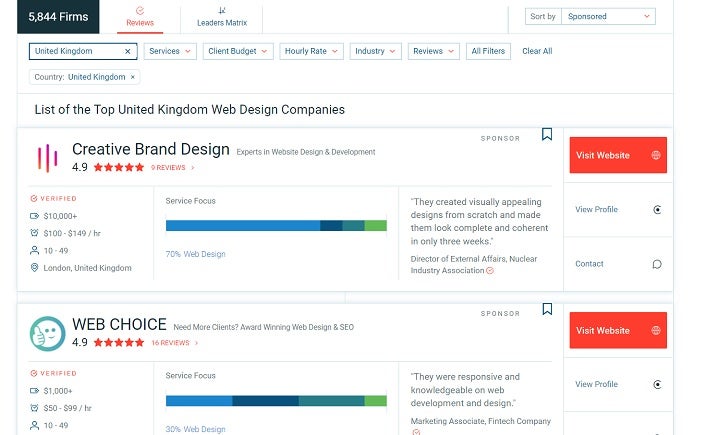The image size is (706, 435).
Task: Open the Sort by Sponsored dropdown
Action: 608,17
